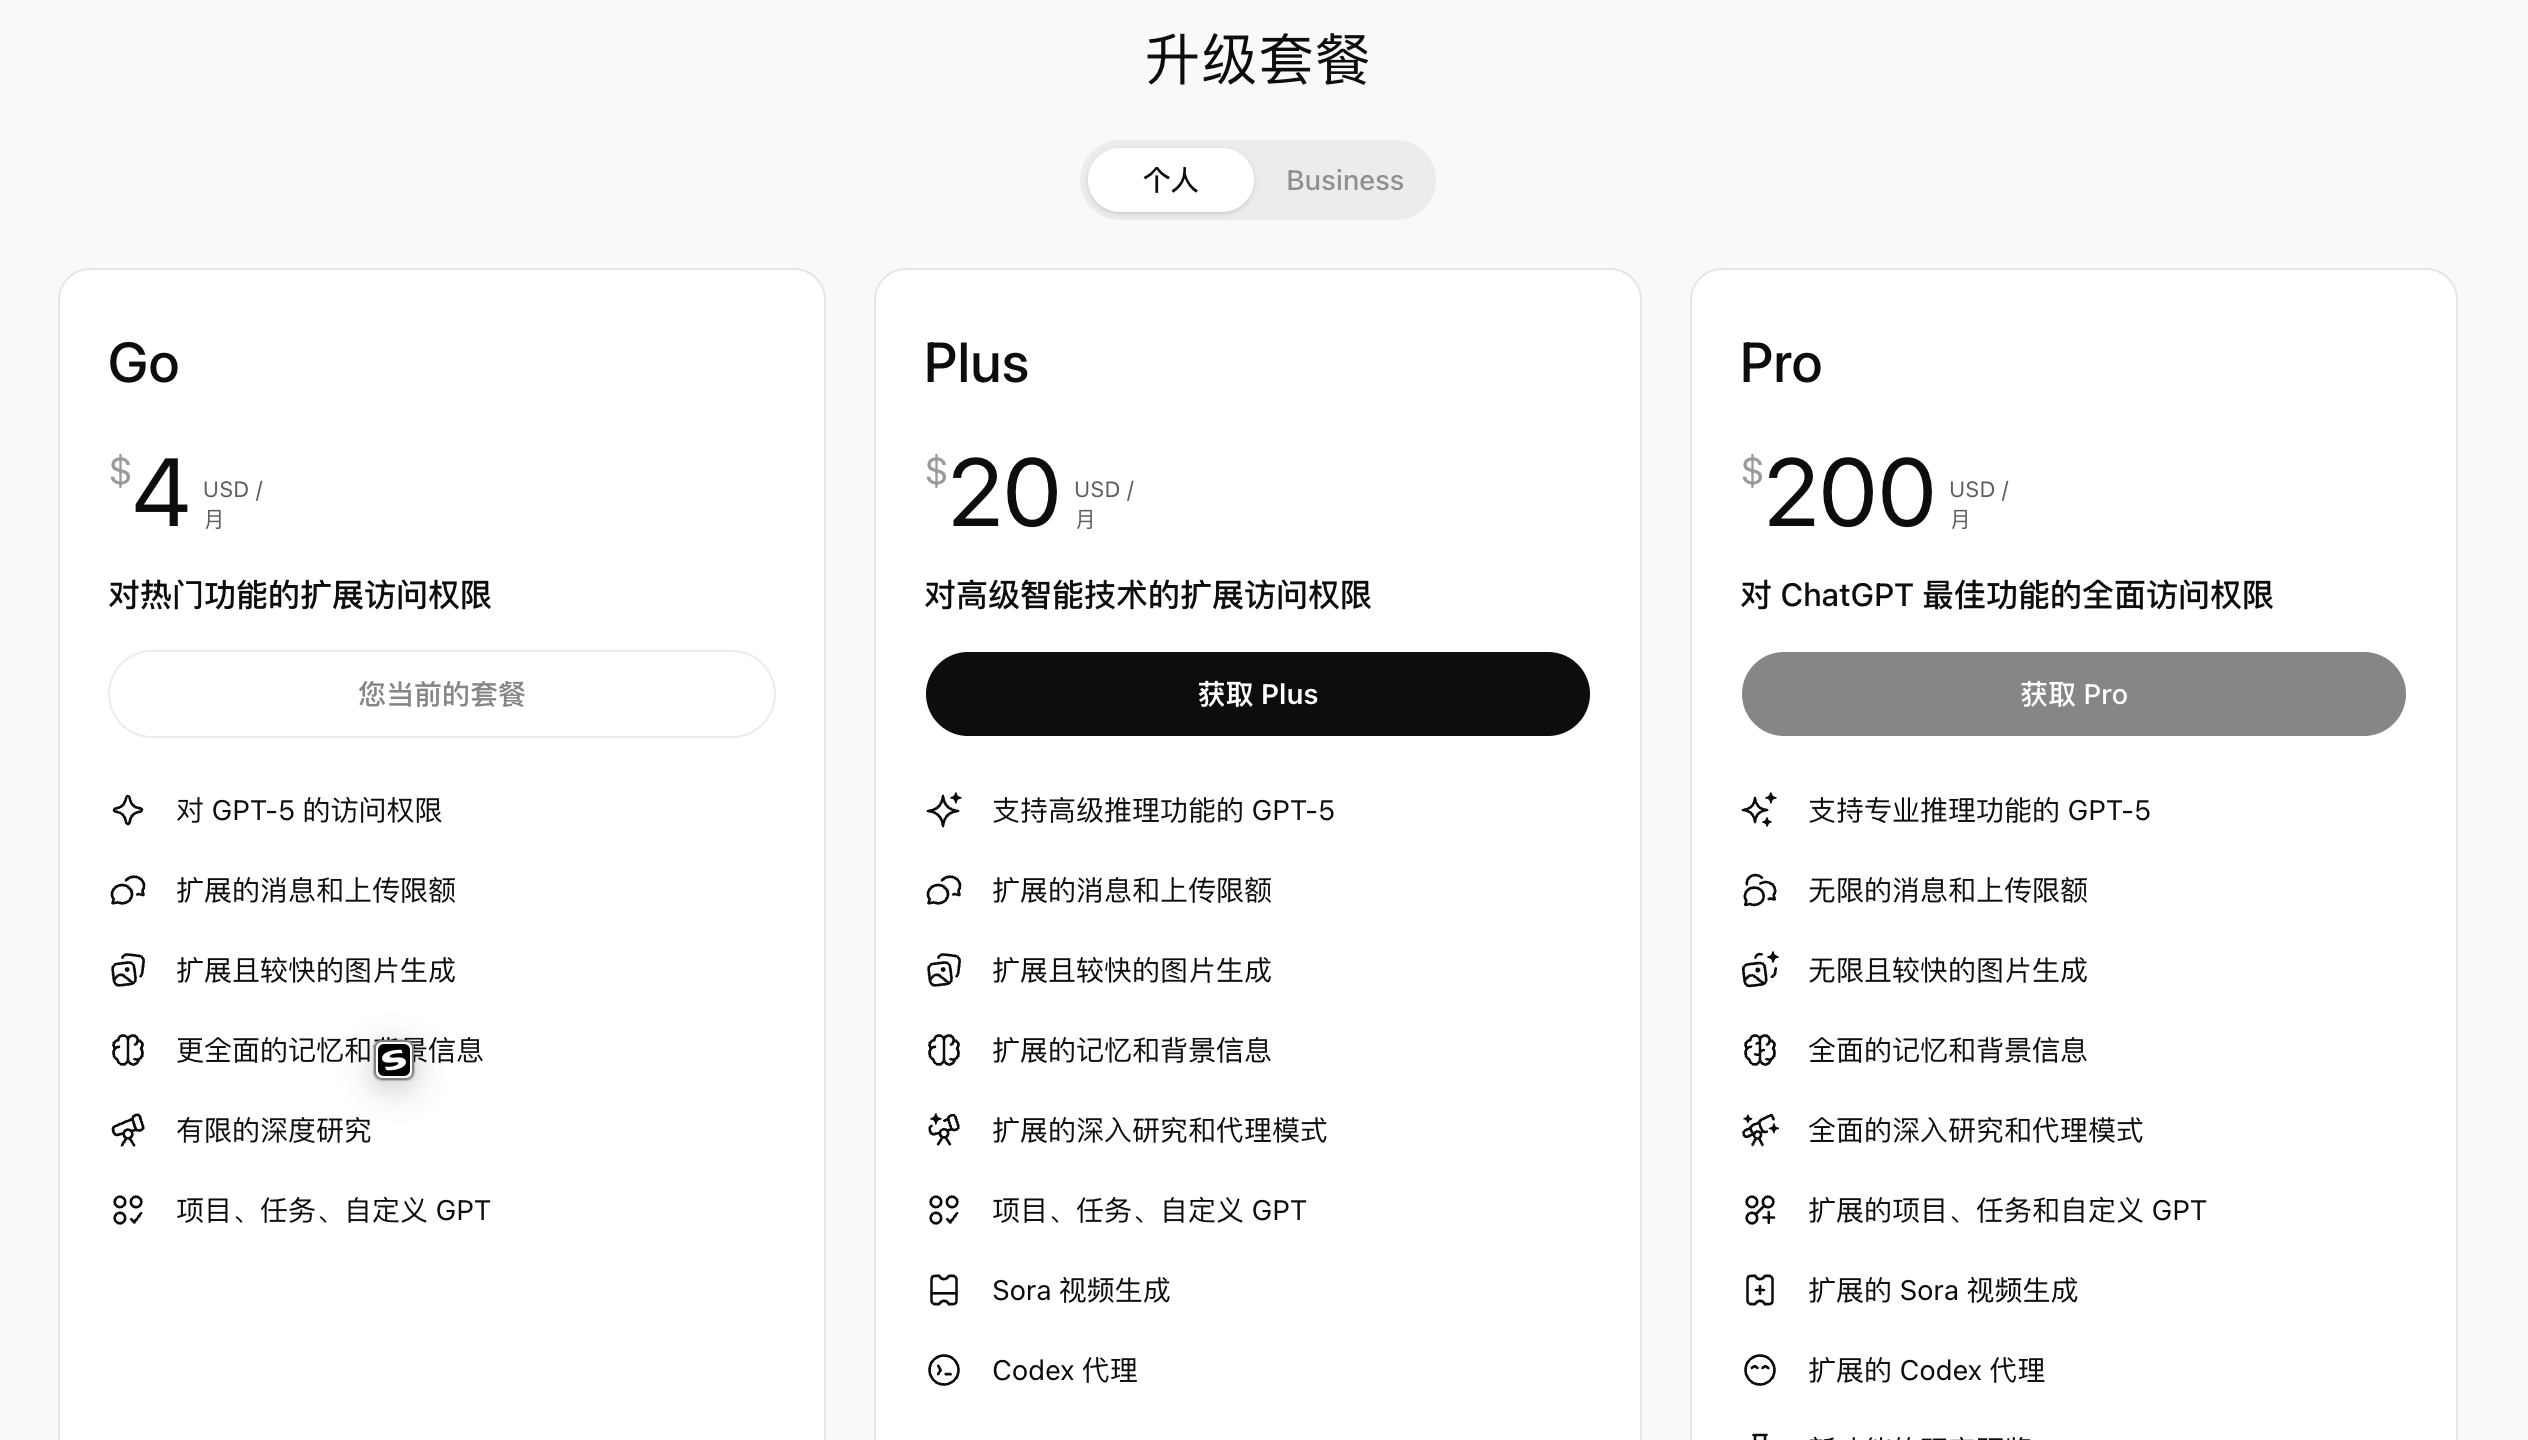2528x1440 pixels.
Task: Click sparkle icon beside 支持高级推理功能的 GPT-5
Action: 944,810
